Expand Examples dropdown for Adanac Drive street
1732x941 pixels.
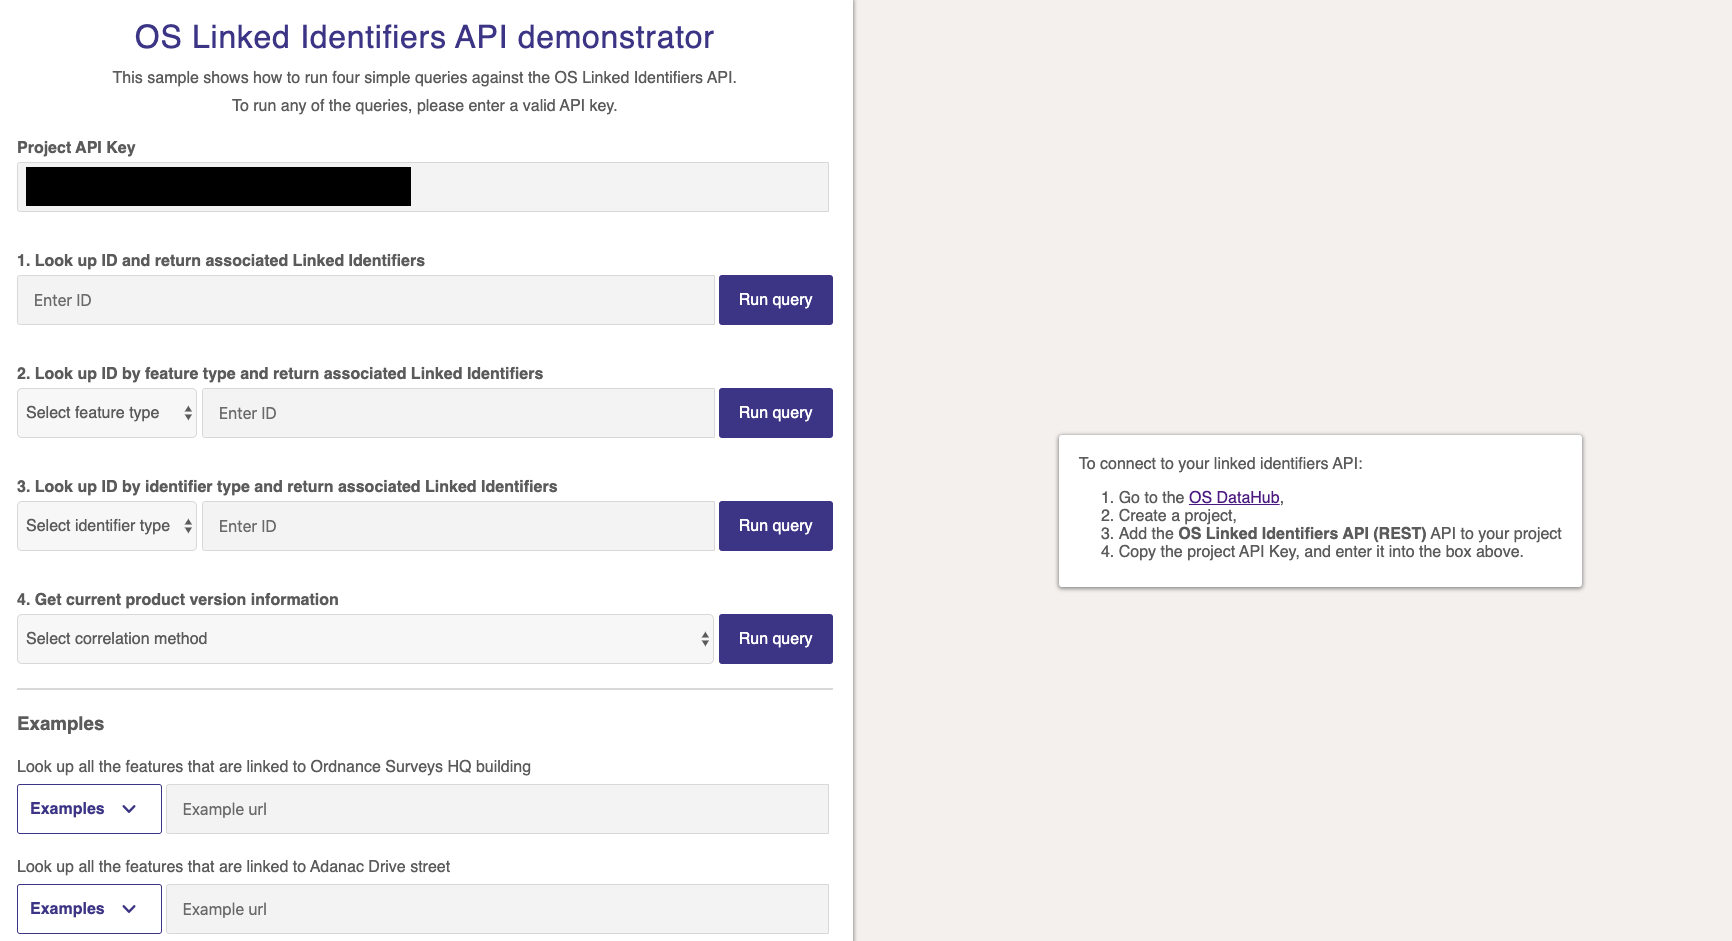coord(89,909)
